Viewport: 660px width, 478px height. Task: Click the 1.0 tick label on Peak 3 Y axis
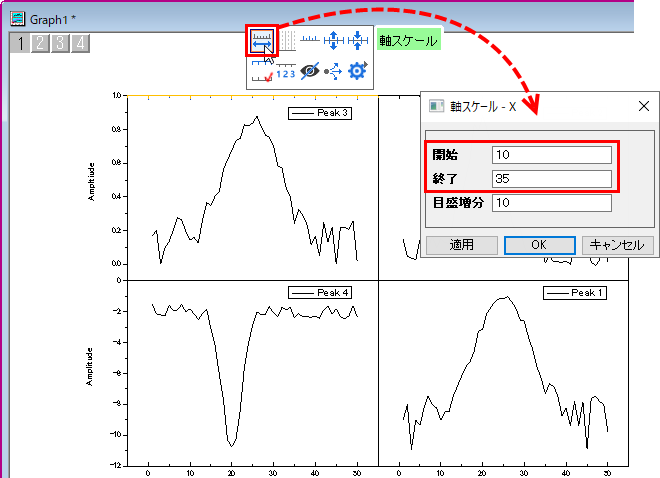117,96
